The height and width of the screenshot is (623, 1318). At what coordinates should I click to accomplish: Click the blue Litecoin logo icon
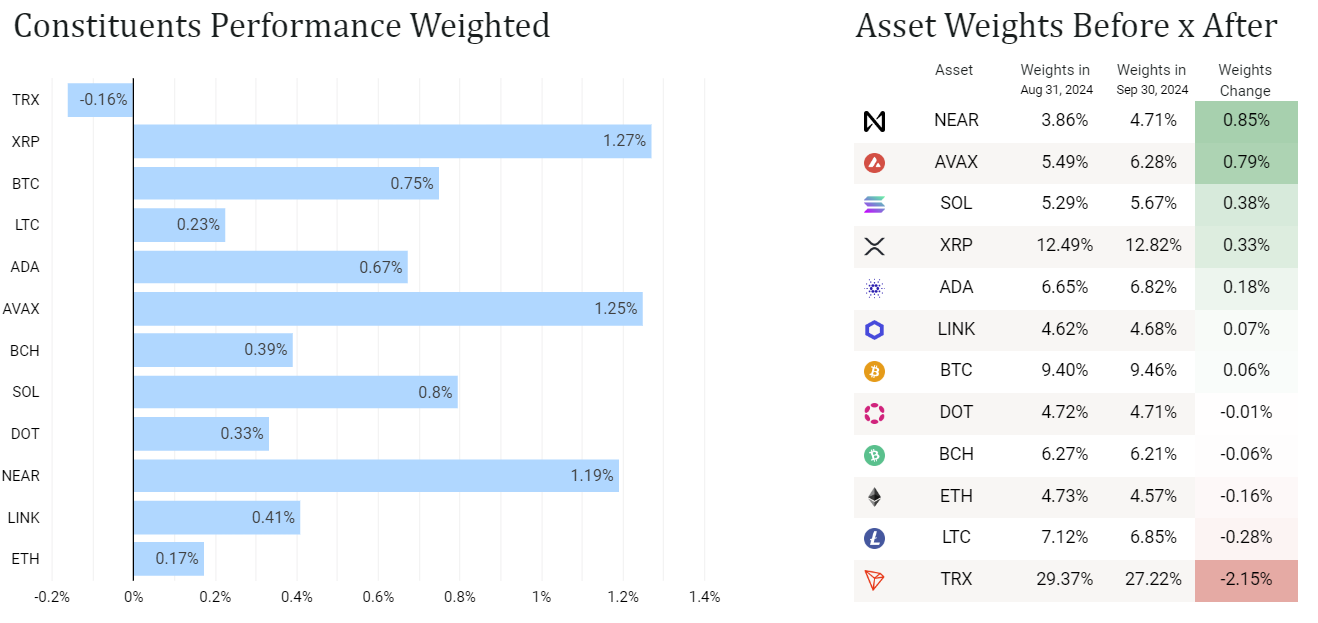[874, 538]
